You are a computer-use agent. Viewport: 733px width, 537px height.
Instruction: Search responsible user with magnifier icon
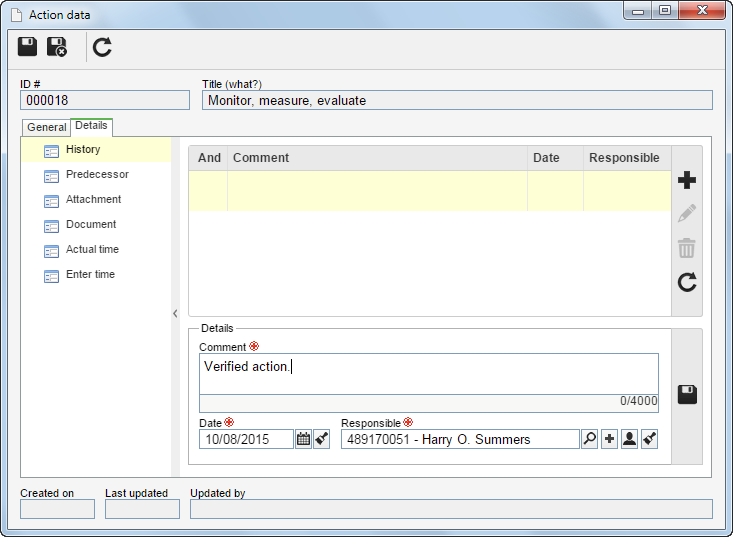[590, 439]
